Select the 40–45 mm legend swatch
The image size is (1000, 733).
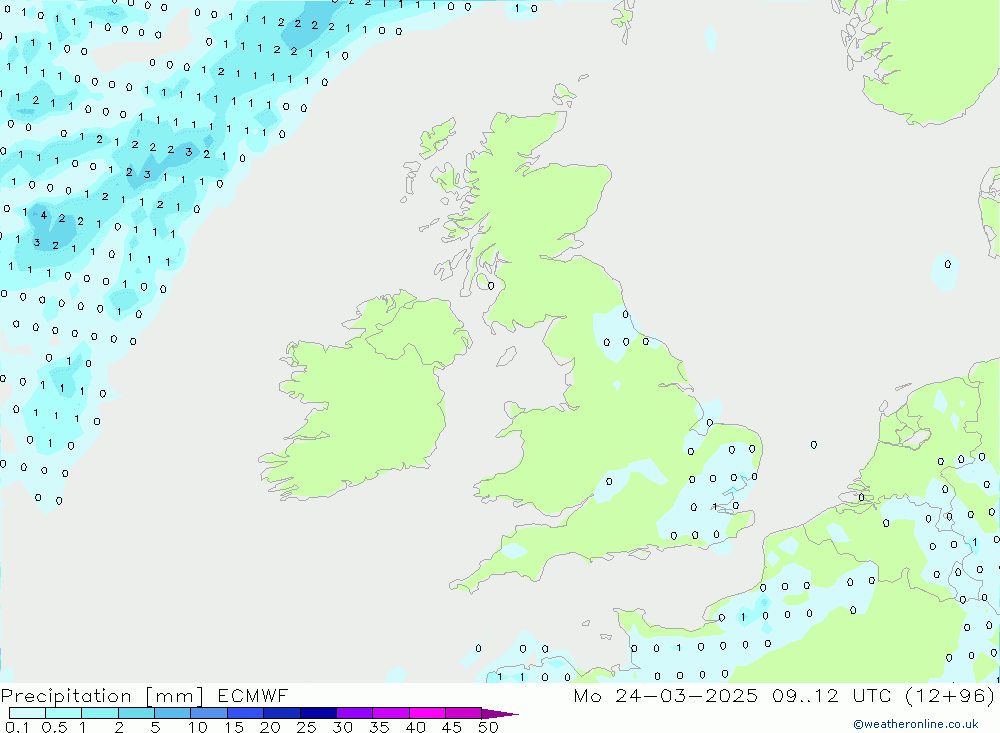[427, 713]
